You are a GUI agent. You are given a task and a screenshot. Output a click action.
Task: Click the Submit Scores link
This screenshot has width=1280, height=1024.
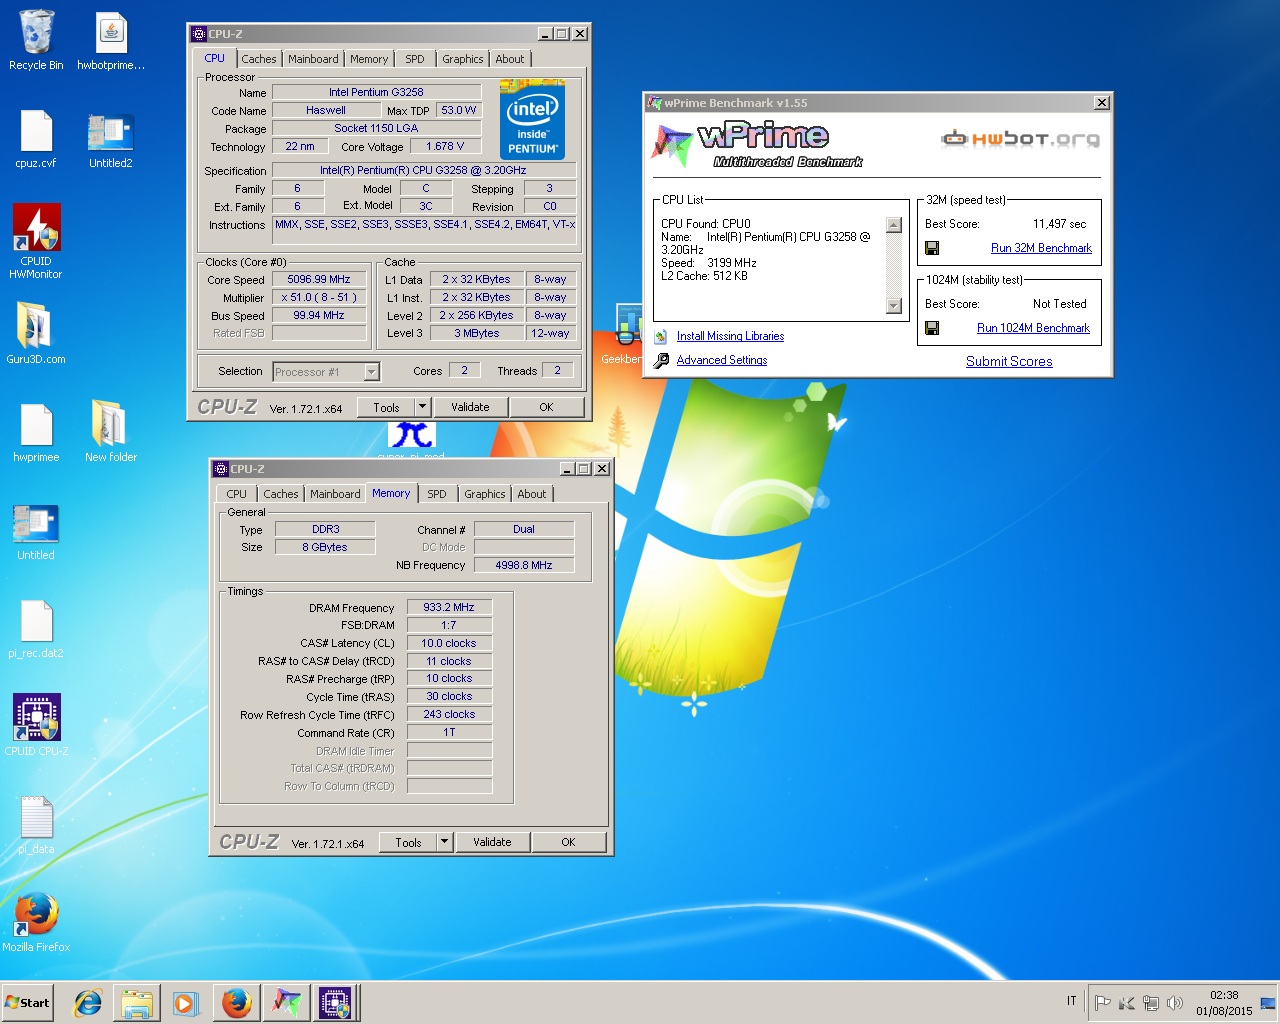1009,361
